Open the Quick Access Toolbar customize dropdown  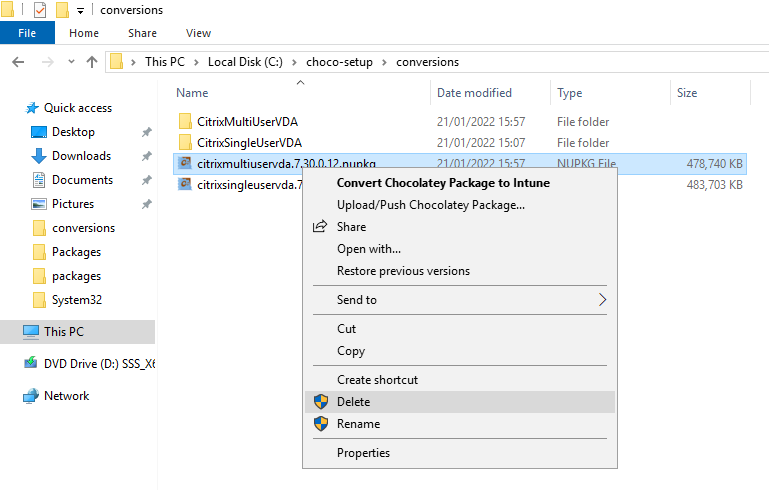point(80,11)
